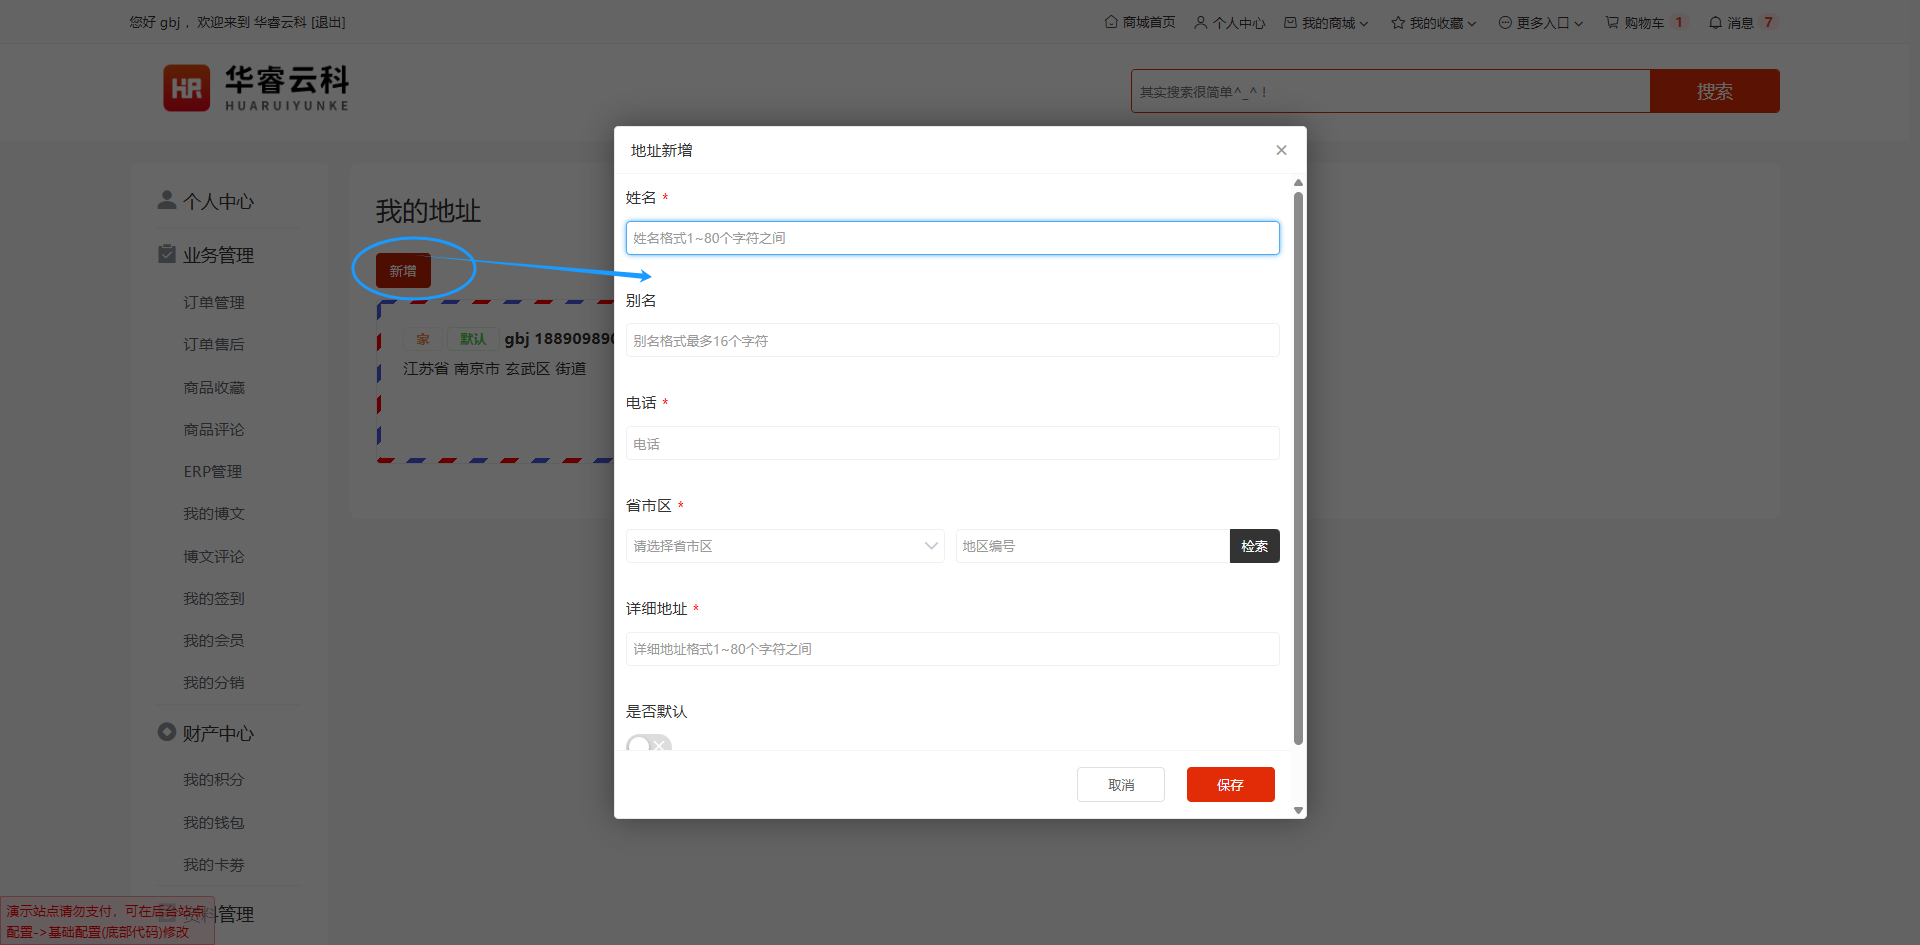Toggle the 是否默认 switch
1920x945 pixels.
[x=649, y=743]
